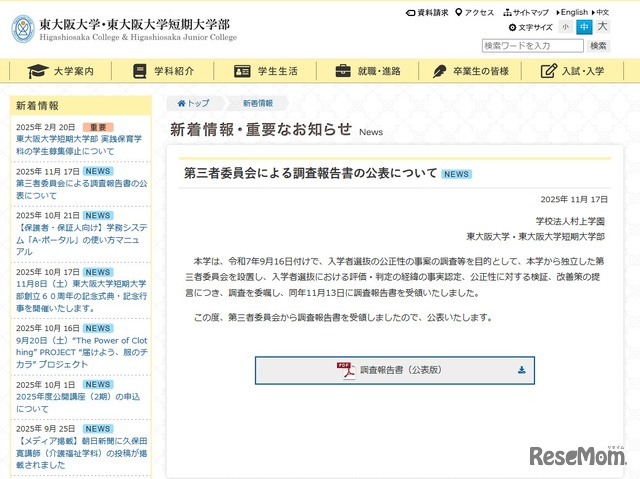Click the ID card icon for 学生生活
The image size is (640, 479).
[x=242, y=71]
